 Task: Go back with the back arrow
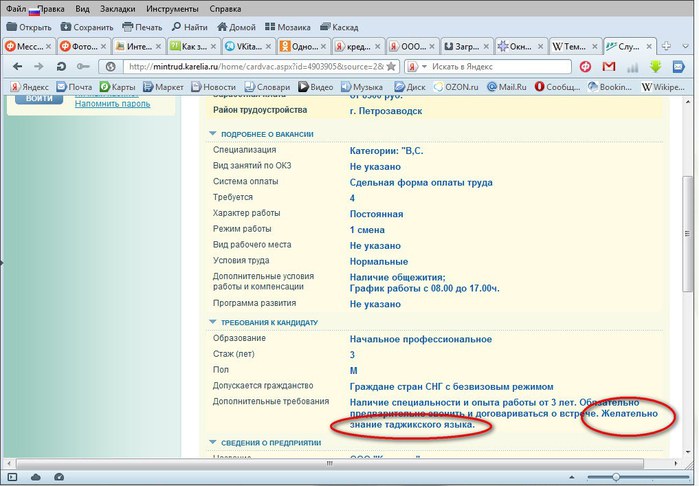tap(17, 66)
